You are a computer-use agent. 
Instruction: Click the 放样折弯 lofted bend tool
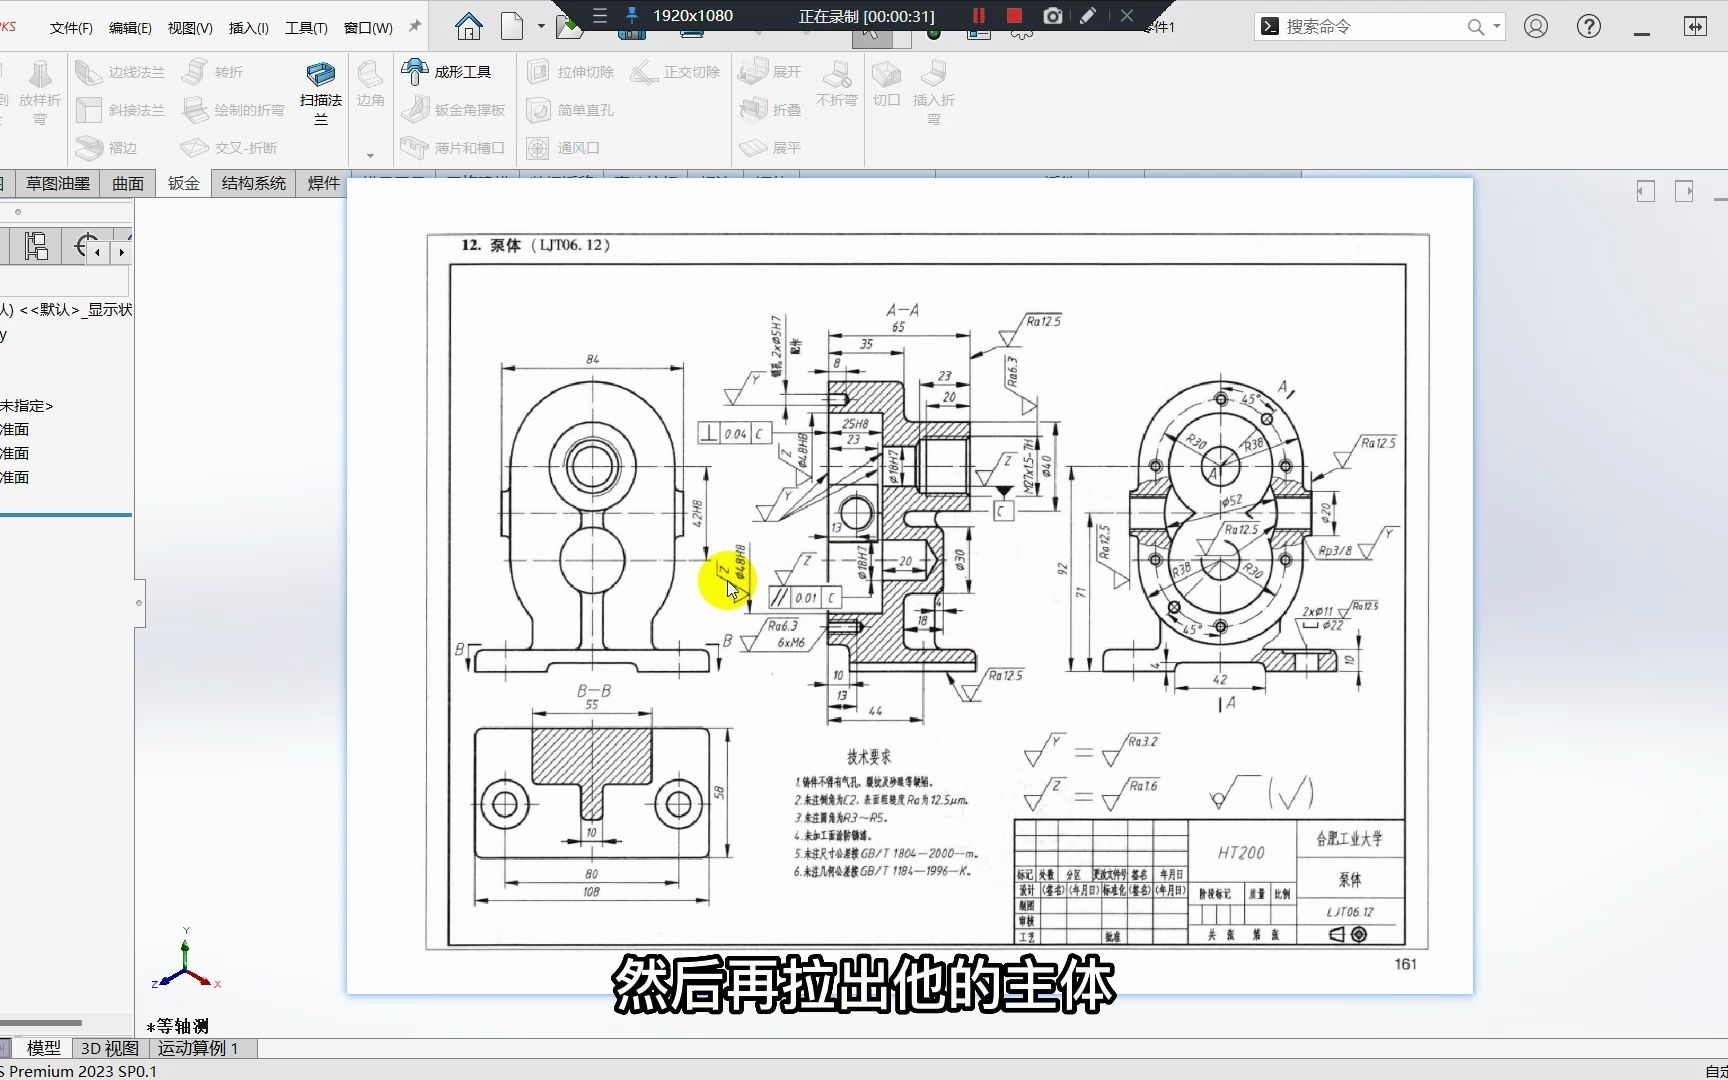pos(40,92)
